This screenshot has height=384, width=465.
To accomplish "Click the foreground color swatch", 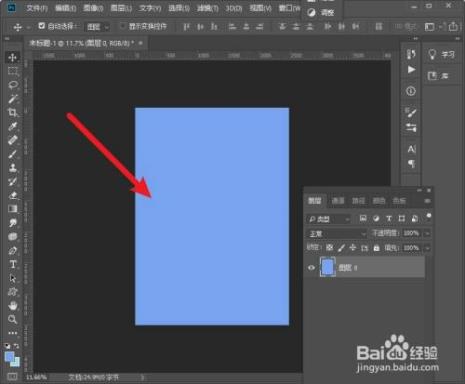I will coord(10,357).
